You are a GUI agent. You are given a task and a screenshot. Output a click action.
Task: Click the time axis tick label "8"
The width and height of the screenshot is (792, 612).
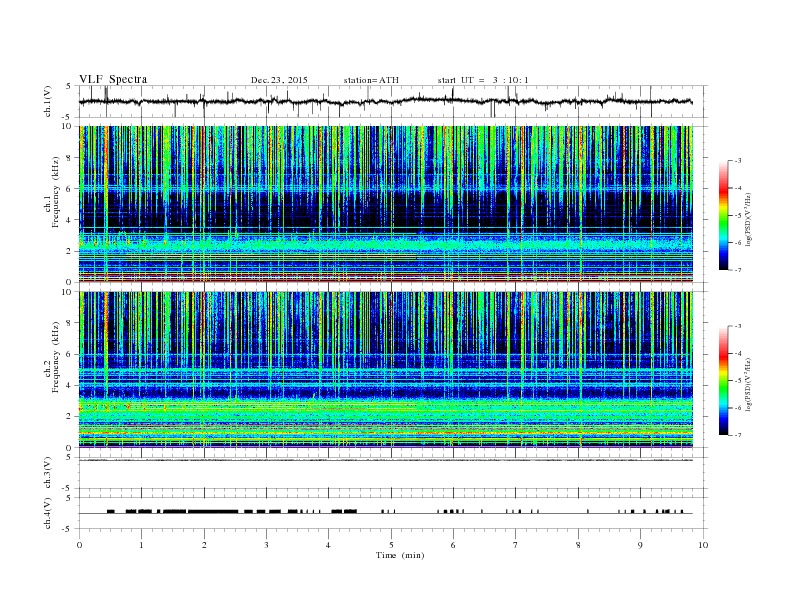(x=578, y=545)
